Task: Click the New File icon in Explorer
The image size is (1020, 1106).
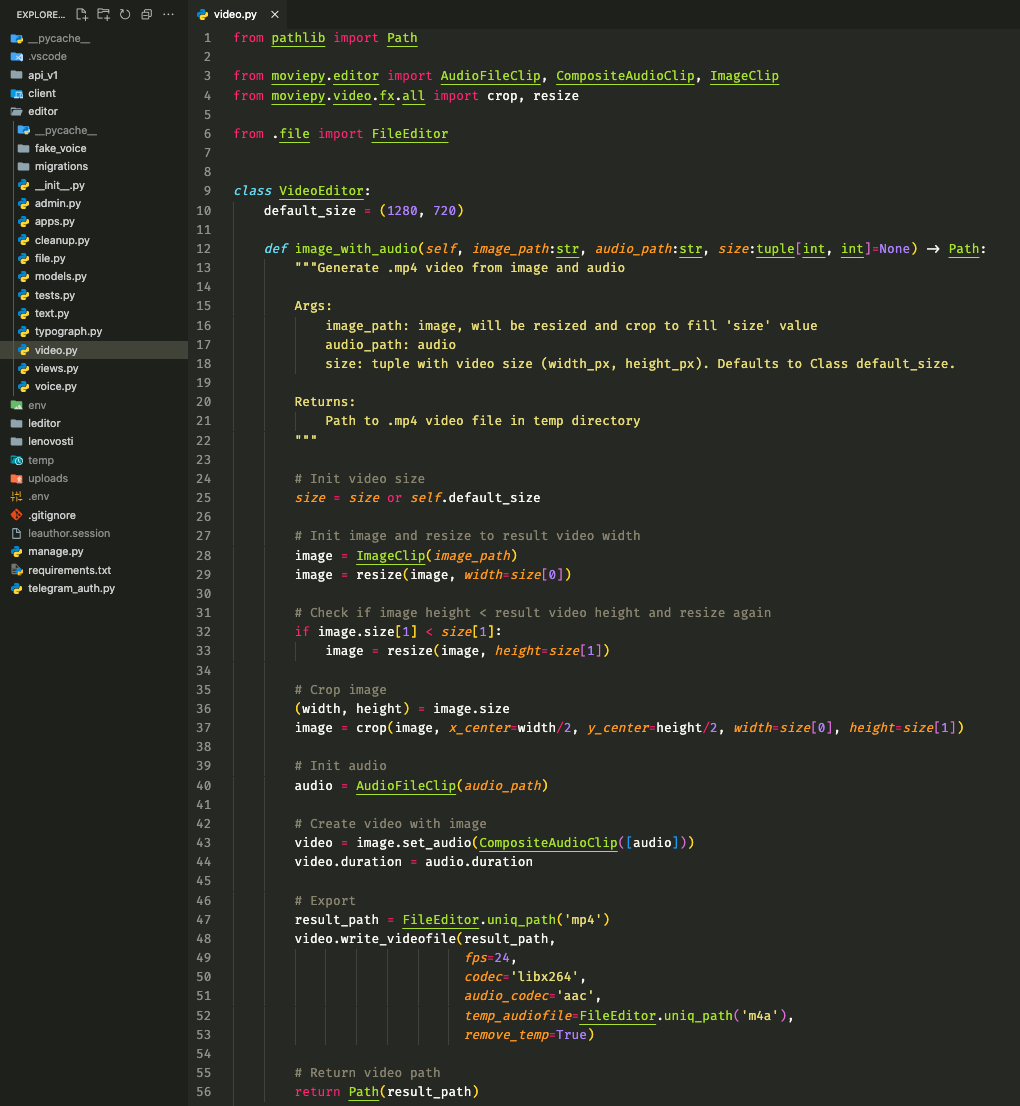Action: [x=82, y=14]
